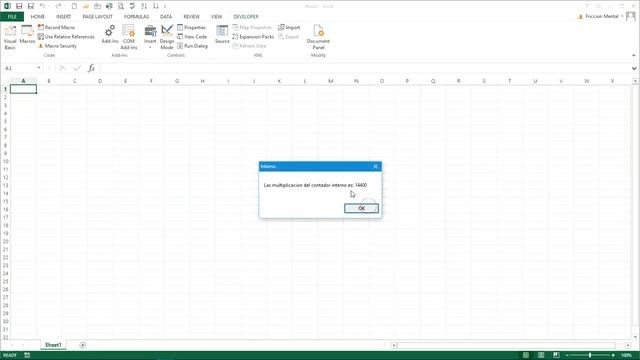Click Sort Descending icon
Screen dimensions: 640x360
(x=156, y=6)
